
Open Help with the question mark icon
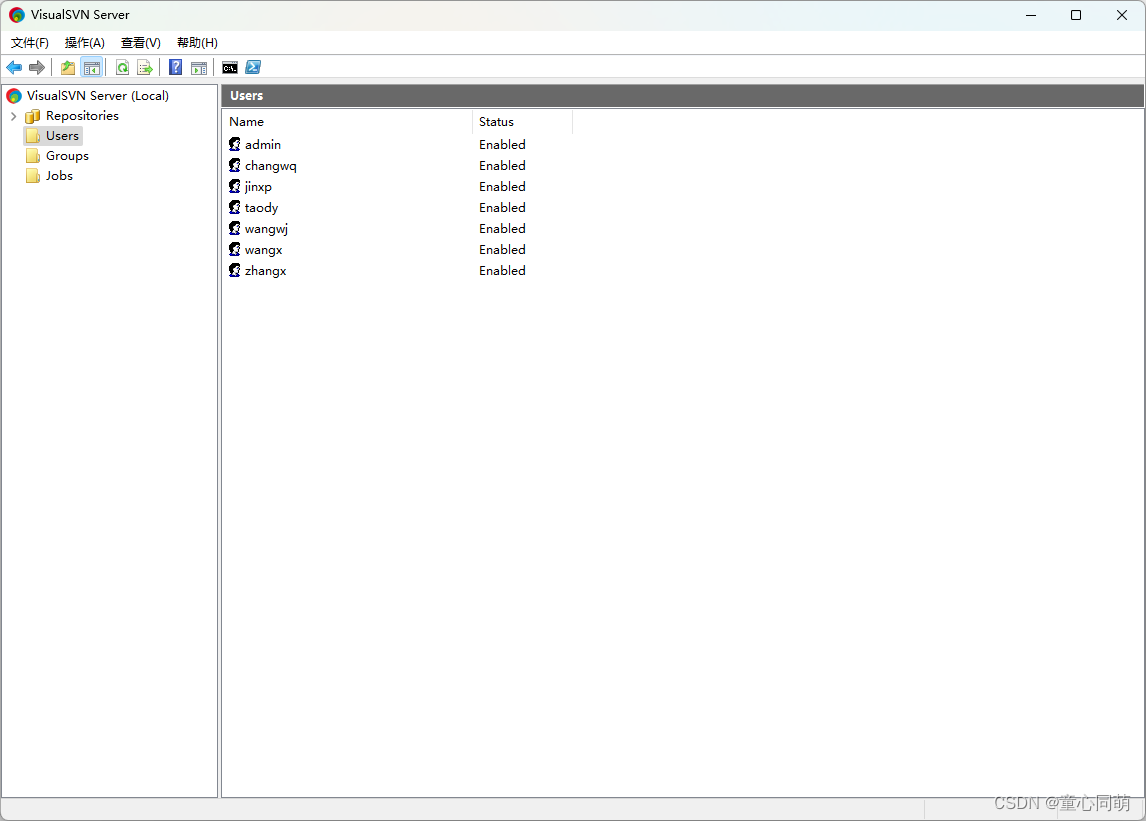point(175,68)
